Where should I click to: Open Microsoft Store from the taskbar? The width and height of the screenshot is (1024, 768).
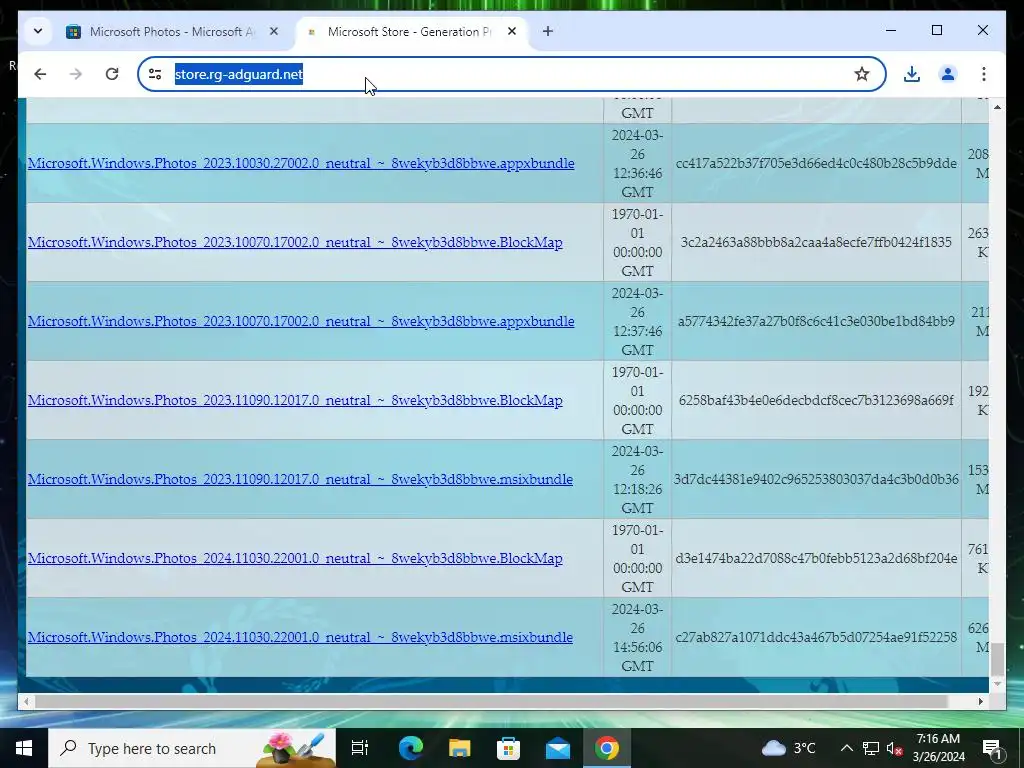click(509, 748)
